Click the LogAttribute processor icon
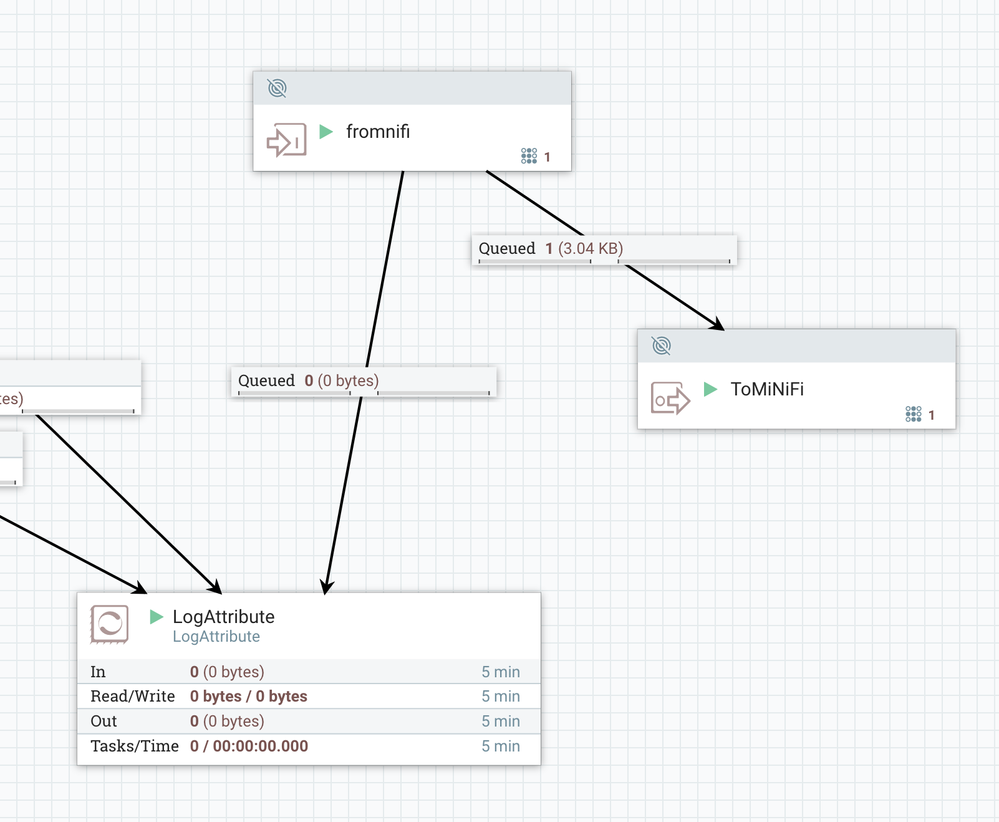This screenshot has height=822, width=999. pyautogui.click(x=110, y=624)
